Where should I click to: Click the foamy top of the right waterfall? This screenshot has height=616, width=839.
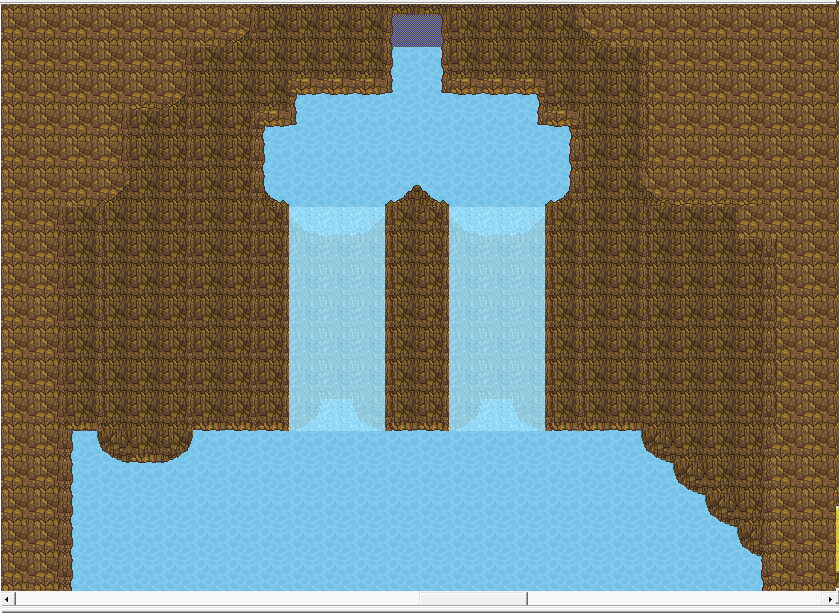click(x=497, y=218)
